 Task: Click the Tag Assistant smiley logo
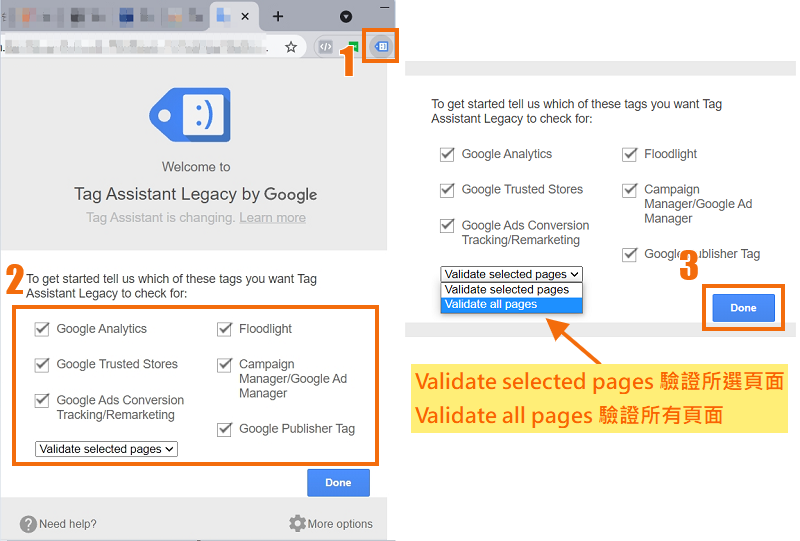pos(190,115)
